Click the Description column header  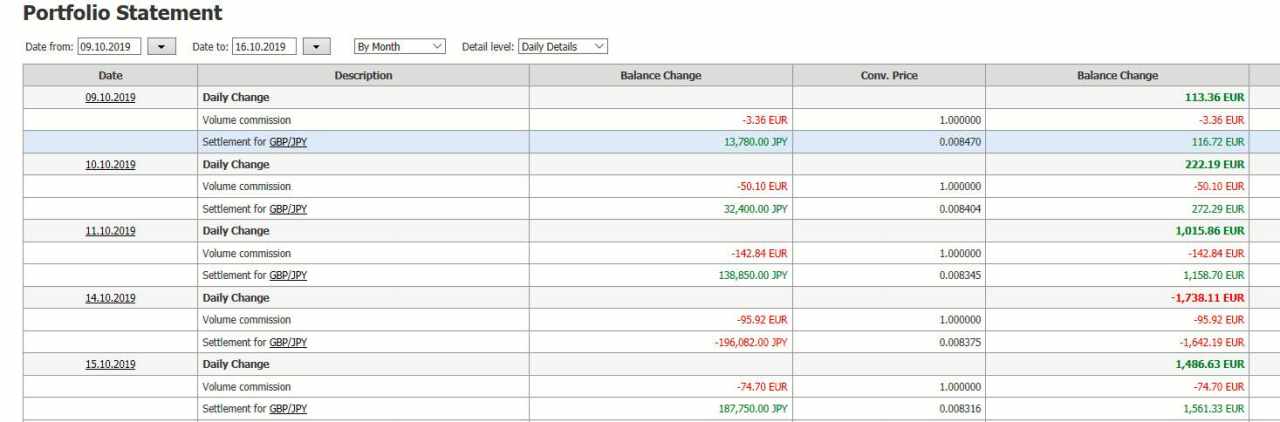(363, 76)
